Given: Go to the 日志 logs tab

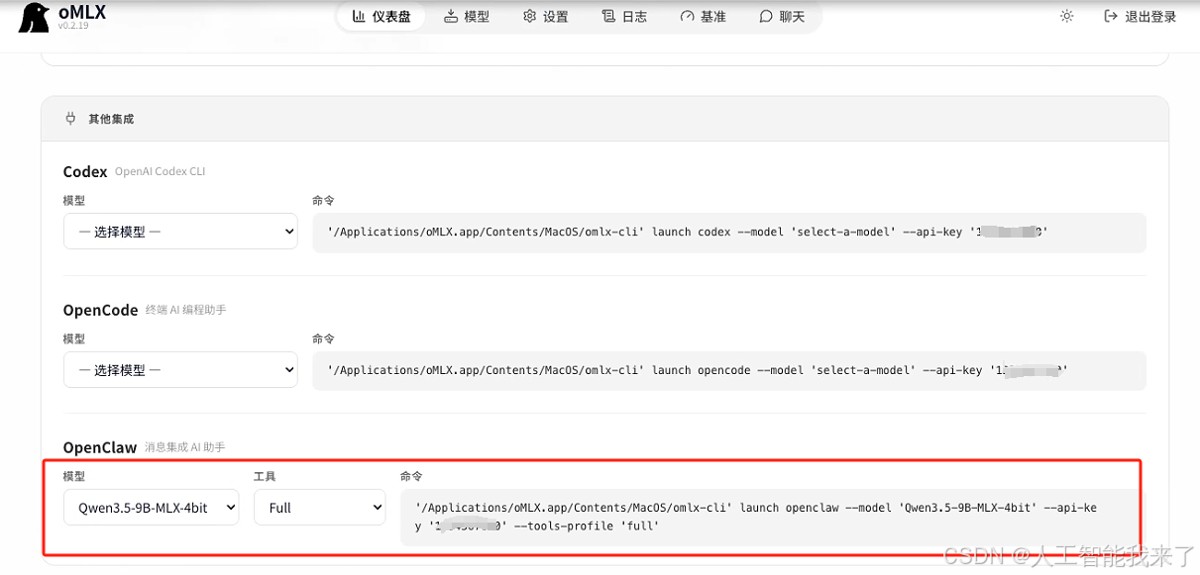Looking at the screenshot, I should point(625,16).
